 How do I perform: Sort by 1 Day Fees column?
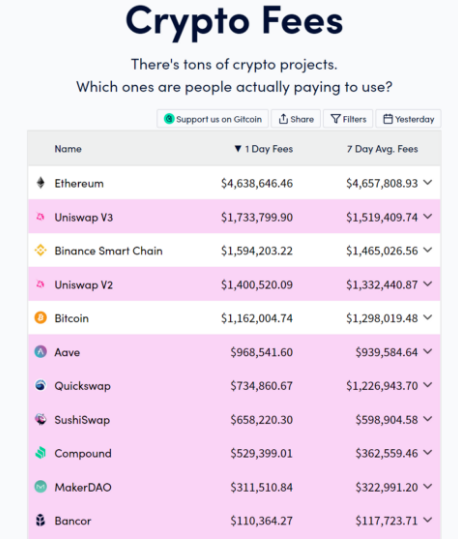[x=264, y=149]
